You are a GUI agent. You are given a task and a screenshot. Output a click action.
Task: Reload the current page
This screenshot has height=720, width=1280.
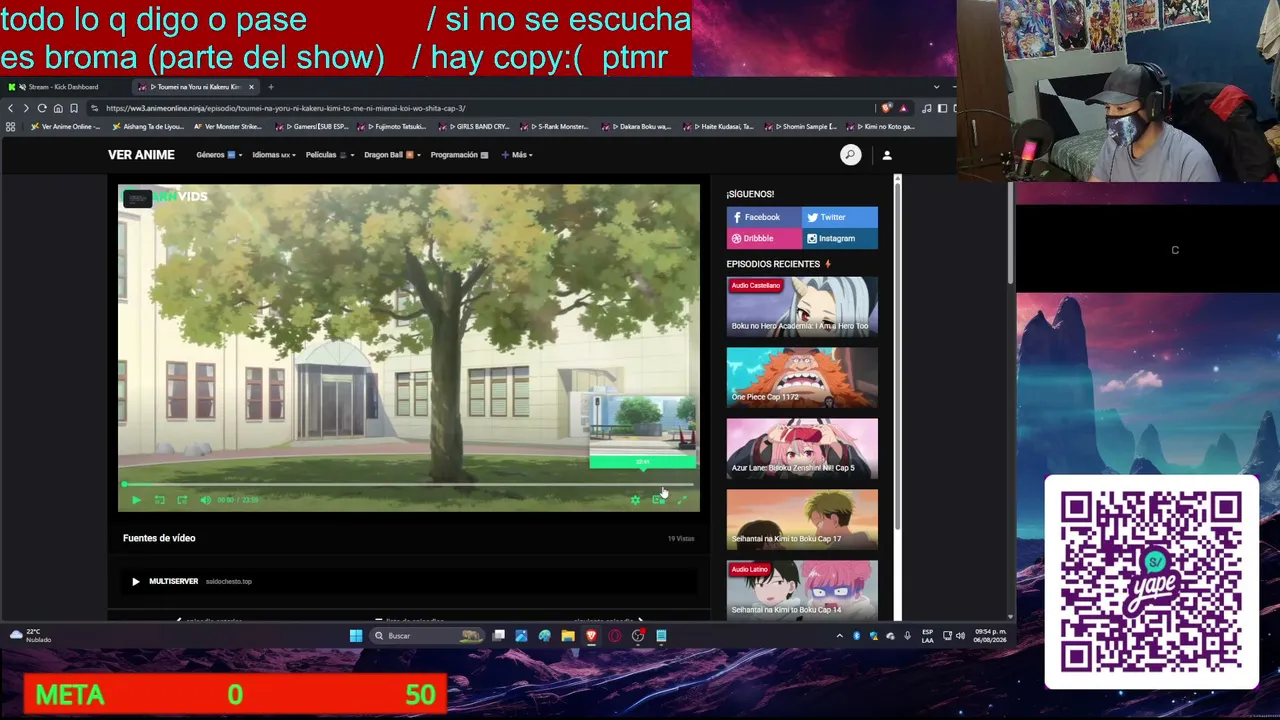point(42,108)
